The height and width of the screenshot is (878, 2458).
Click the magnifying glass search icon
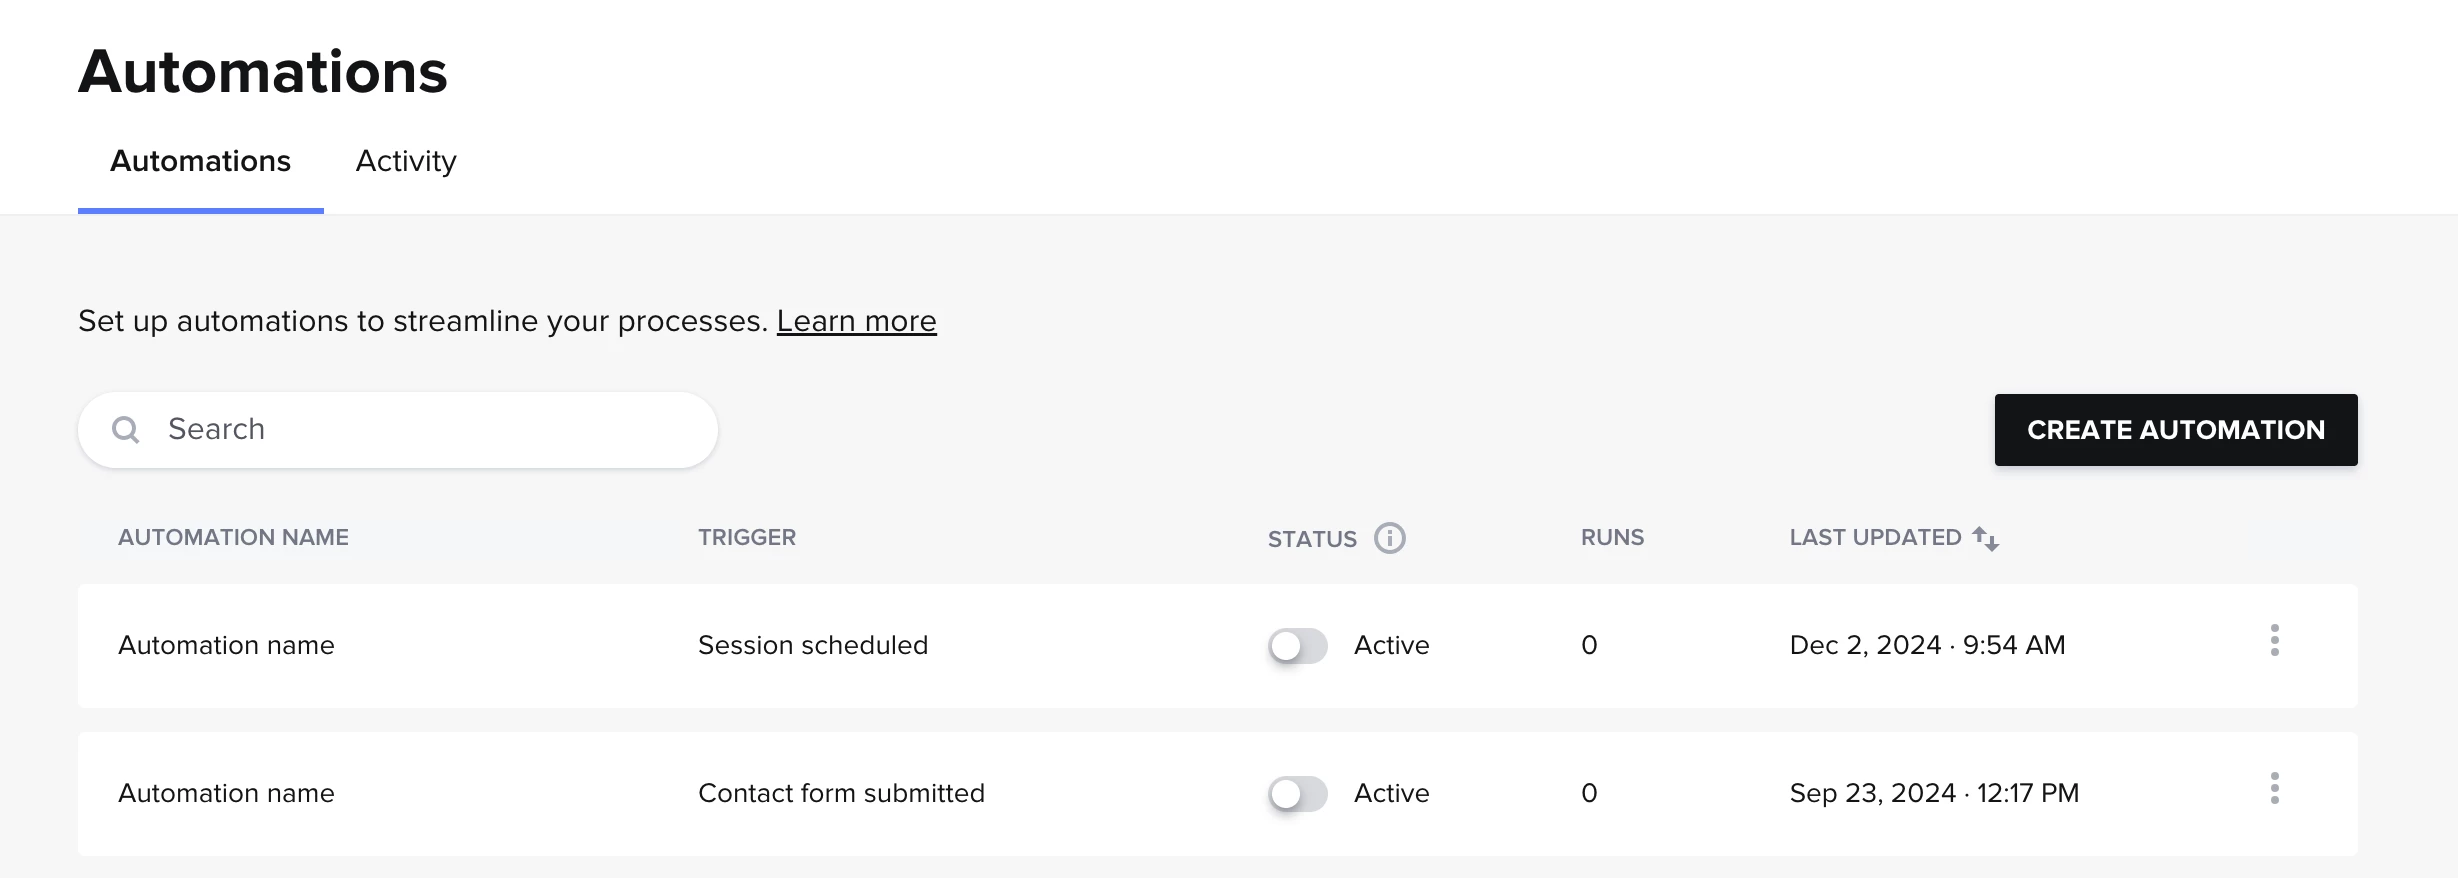[126, 430]
